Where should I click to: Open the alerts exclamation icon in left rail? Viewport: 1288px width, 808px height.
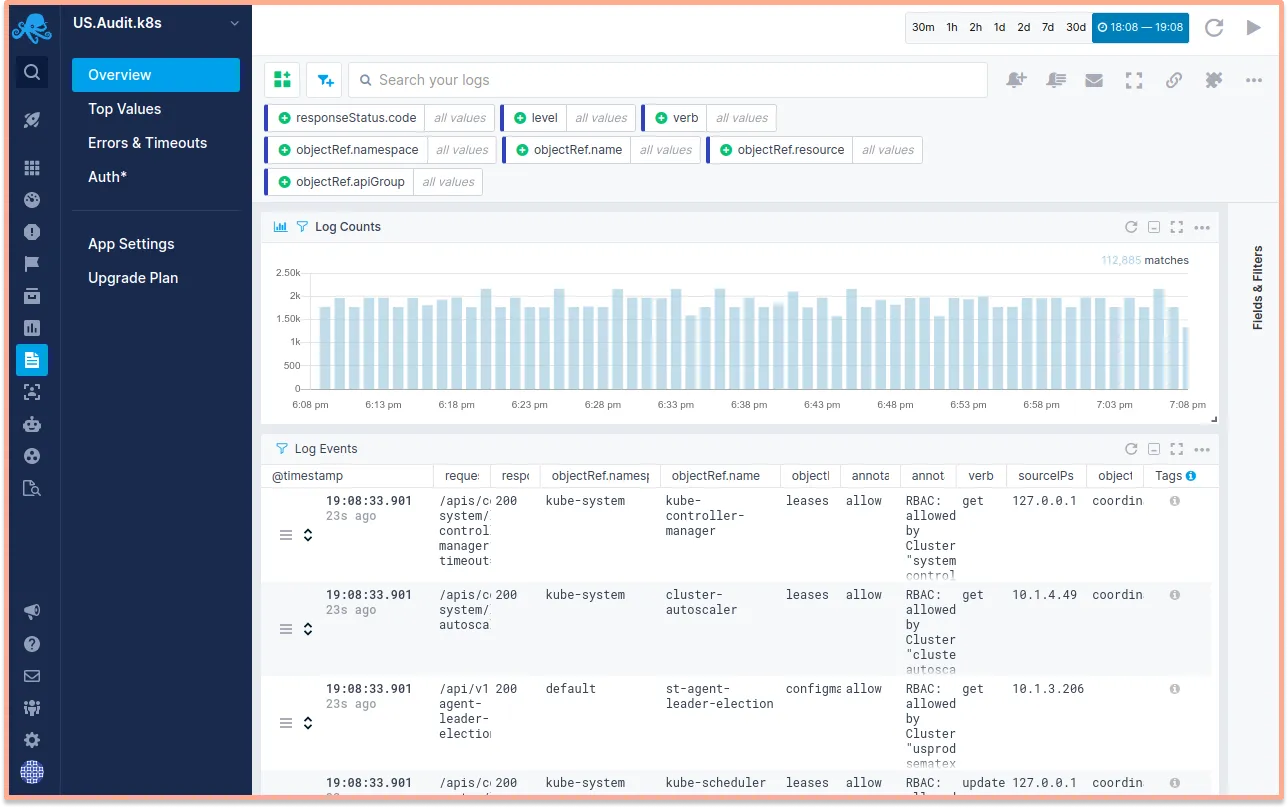point(32,232)
